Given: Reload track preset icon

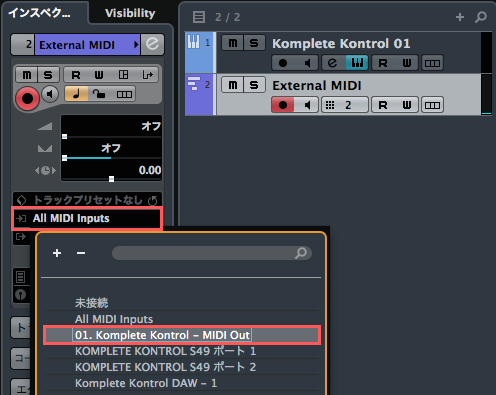Looking at the screenshot, I should (153, 200).
